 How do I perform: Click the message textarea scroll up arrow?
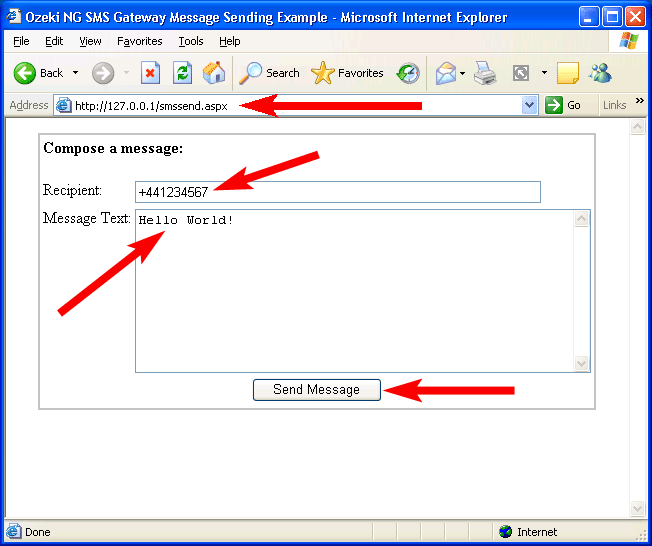coord(581,219)
